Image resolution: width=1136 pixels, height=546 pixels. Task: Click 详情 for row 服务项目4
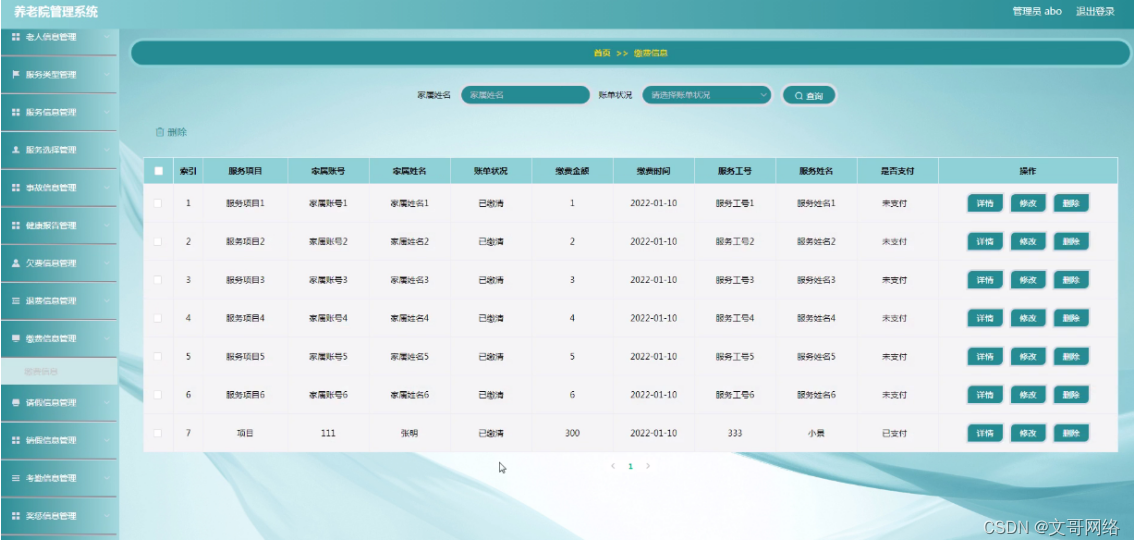point(985,318)
